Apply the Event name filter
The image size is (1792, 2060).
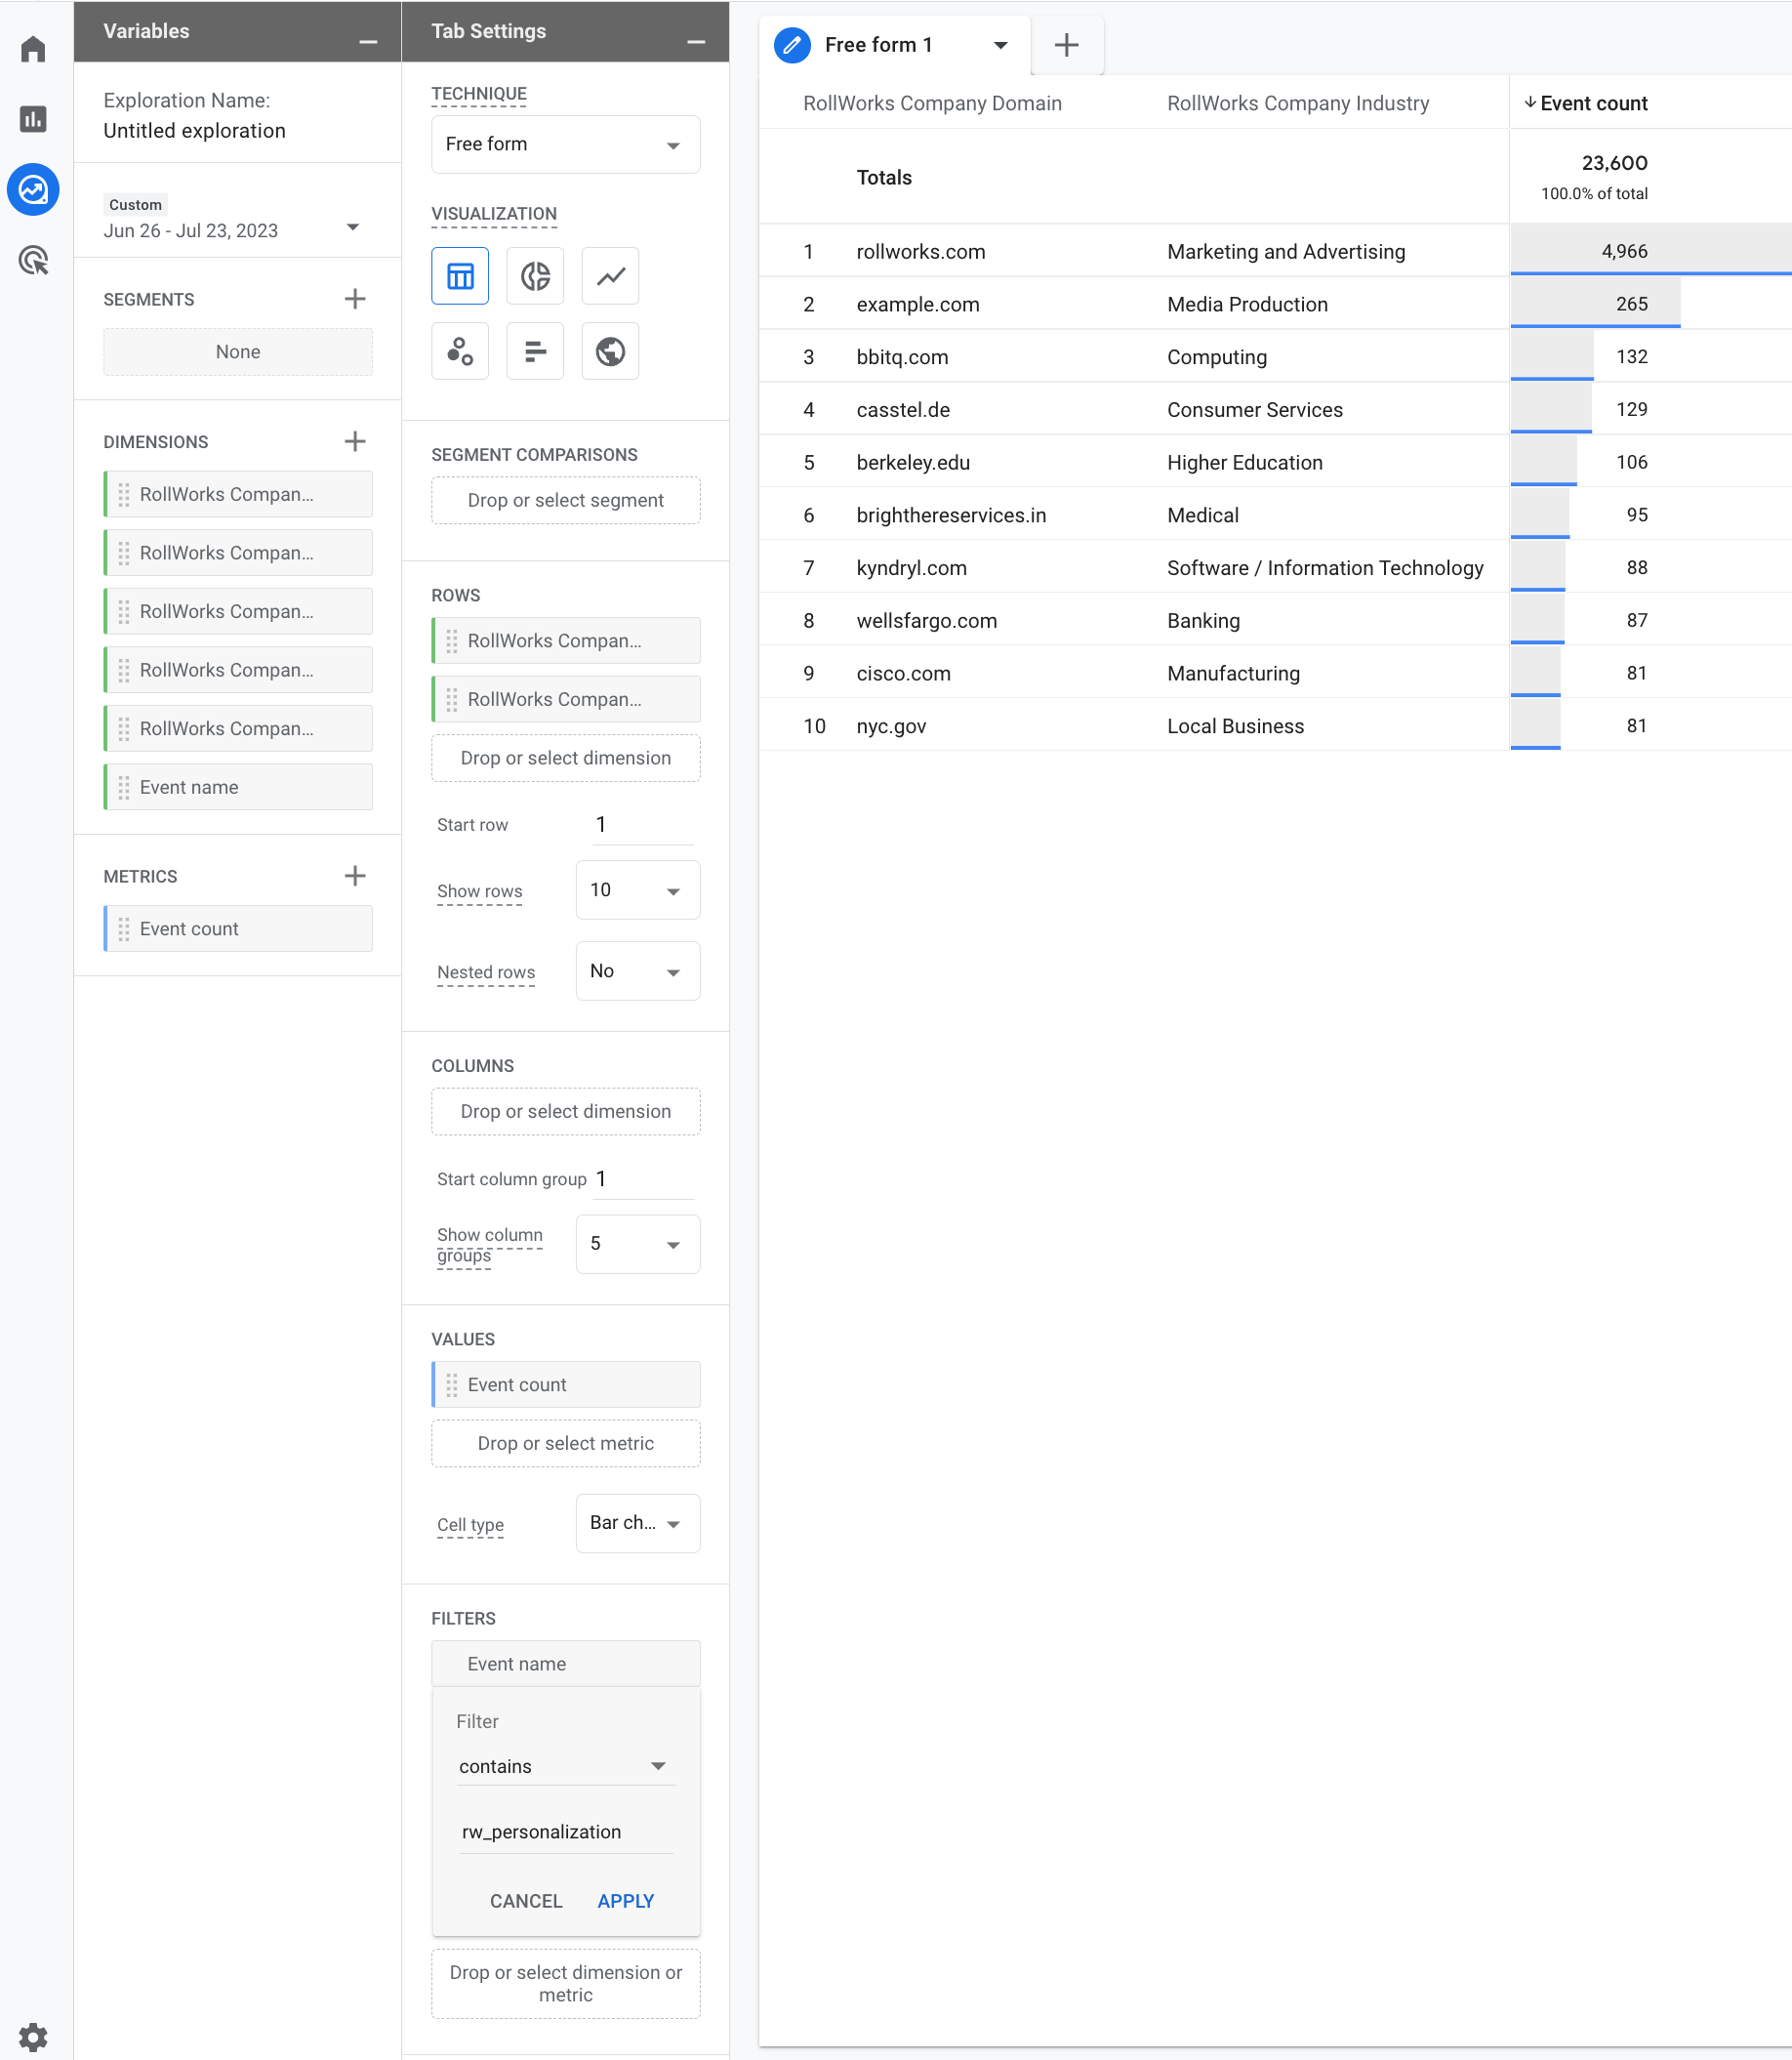[x=625, y=1901]
